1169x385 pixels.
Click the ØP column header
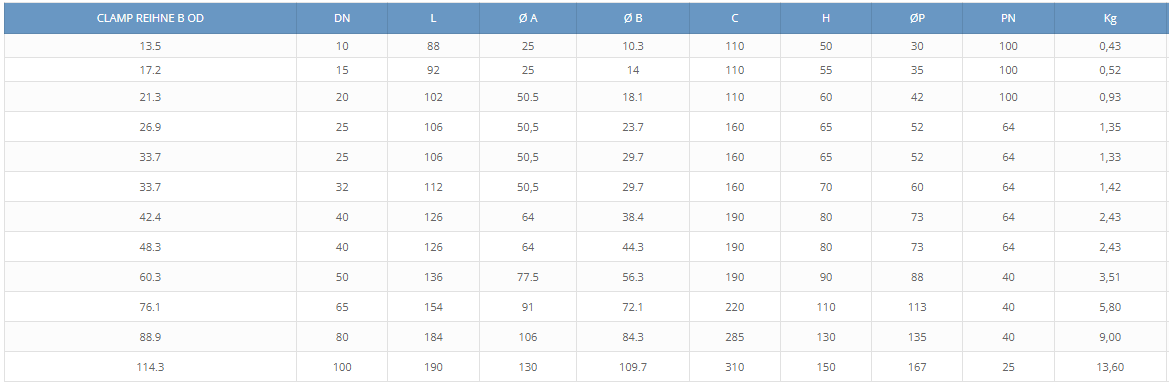[x=917, y=19]
